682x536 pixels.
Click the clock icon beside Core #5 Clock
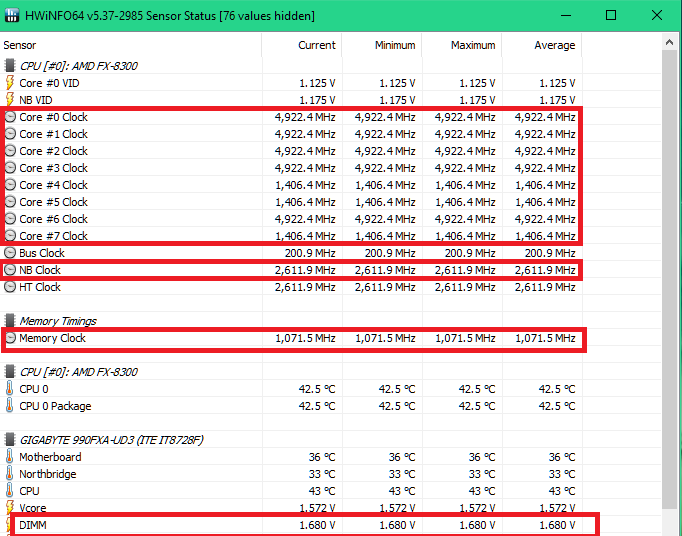(10, 202)
